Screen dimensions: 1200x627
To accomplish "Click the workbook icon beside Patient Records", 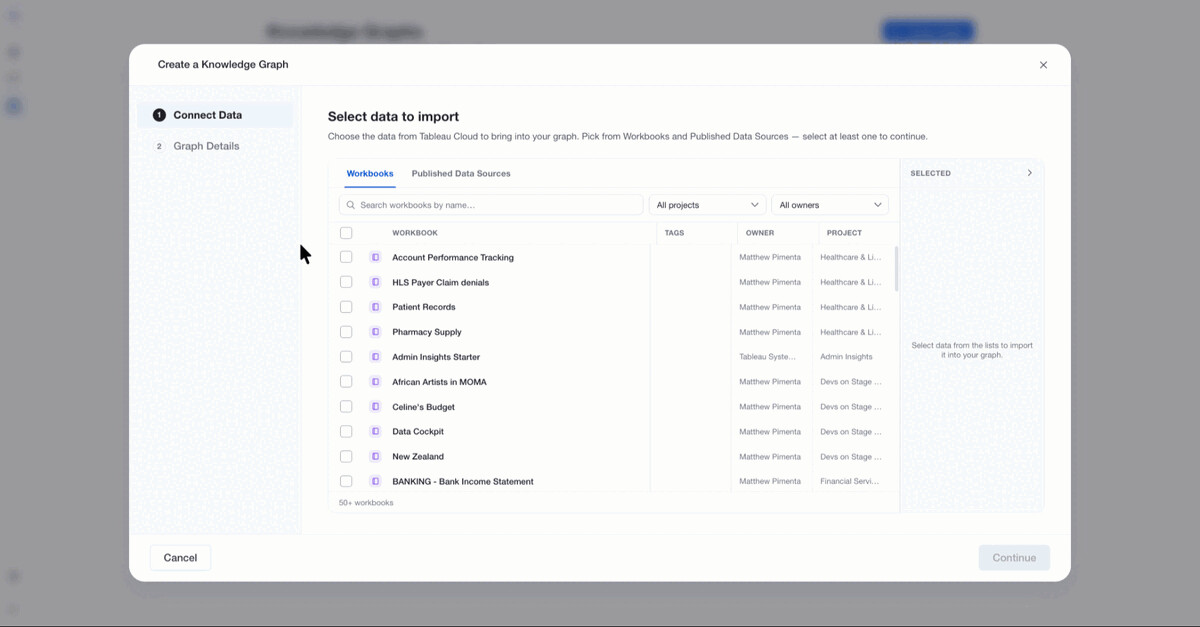I will [376, 307].
